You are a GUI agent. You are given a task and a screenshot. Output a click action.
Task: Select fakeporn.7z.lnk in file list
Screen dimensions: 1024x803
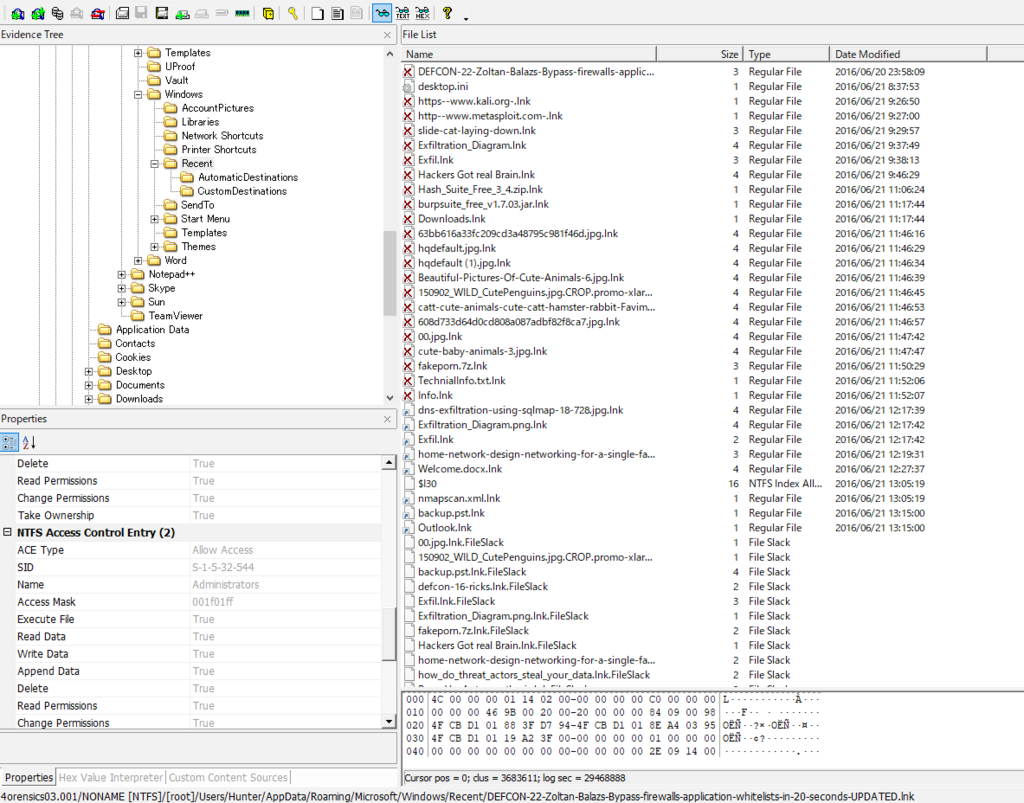[x=453, y=366]
